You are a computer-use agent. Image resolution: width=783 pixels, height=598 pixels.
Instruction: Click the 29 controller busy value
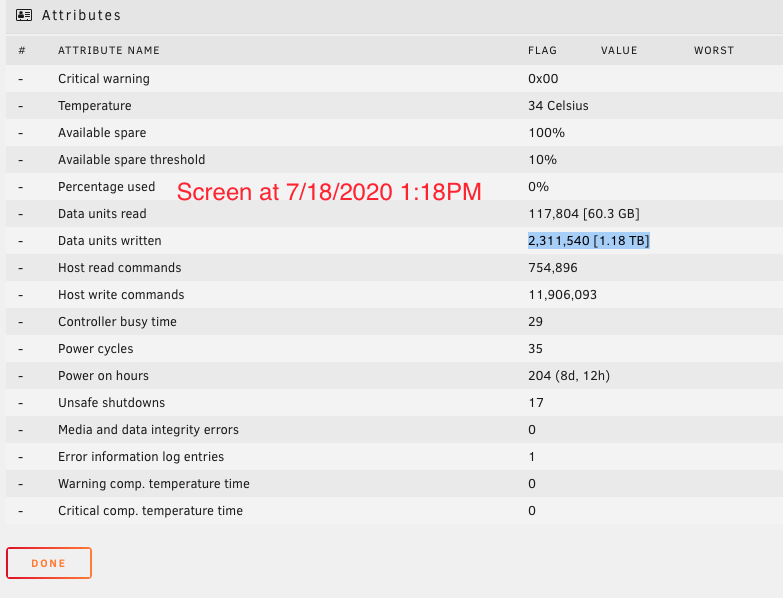[x=535, y=321]
